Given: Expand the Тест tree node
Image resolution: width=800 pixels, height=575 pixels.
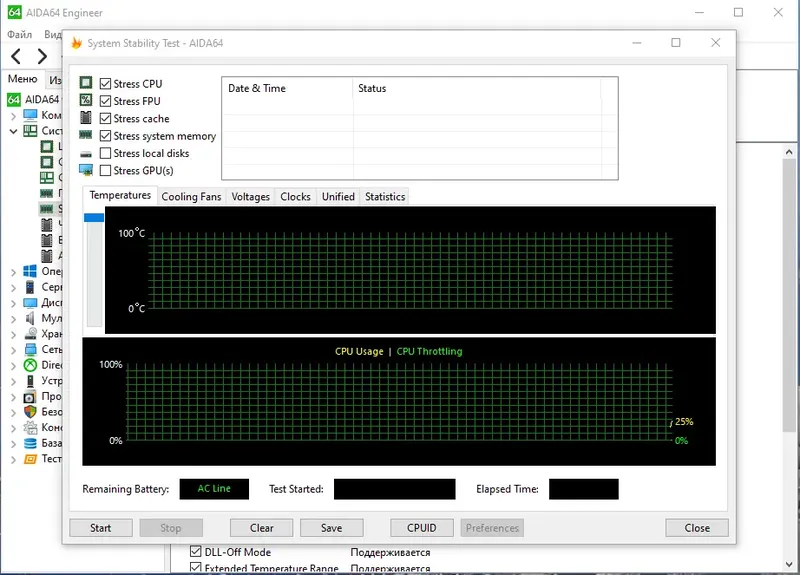Looking at the screenshot, I should tap(13, 459).
